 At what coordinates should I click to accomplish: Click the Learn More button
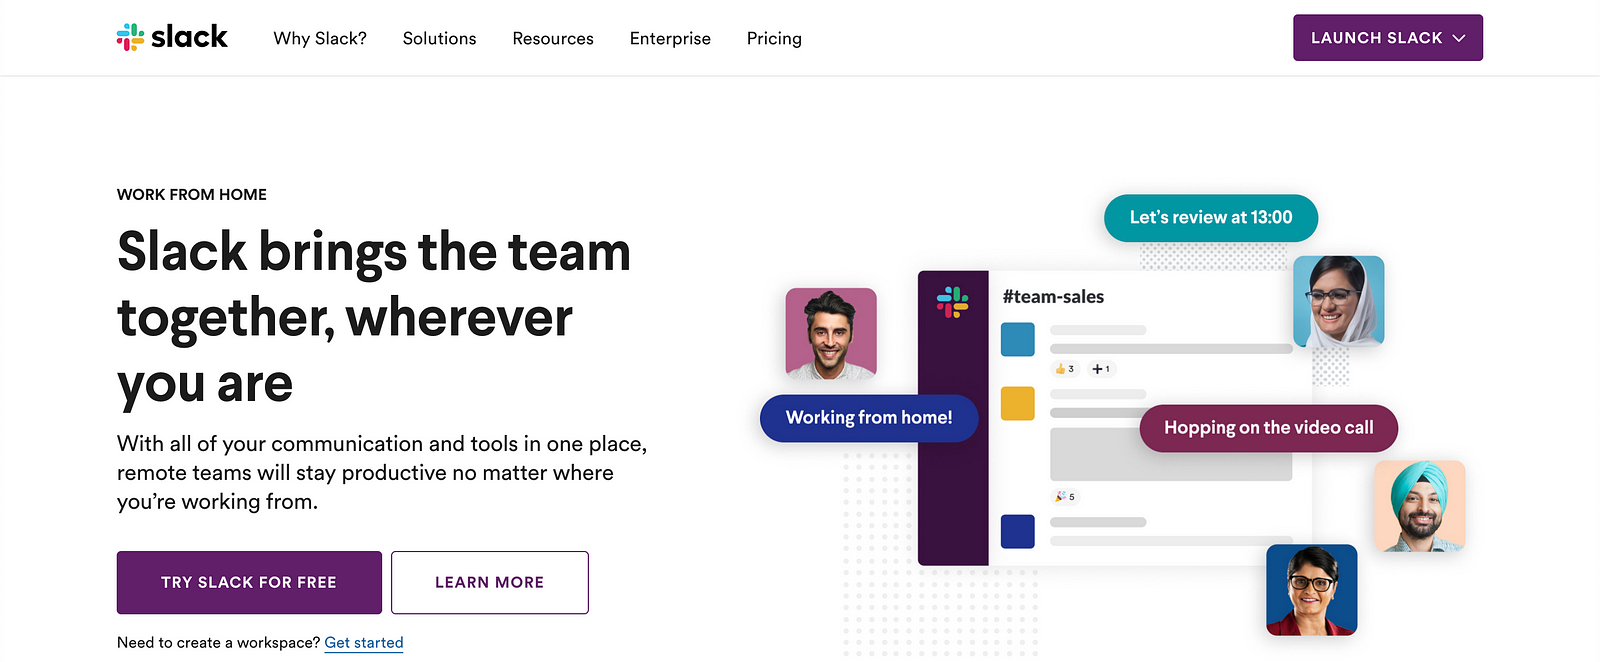[490, 582]
